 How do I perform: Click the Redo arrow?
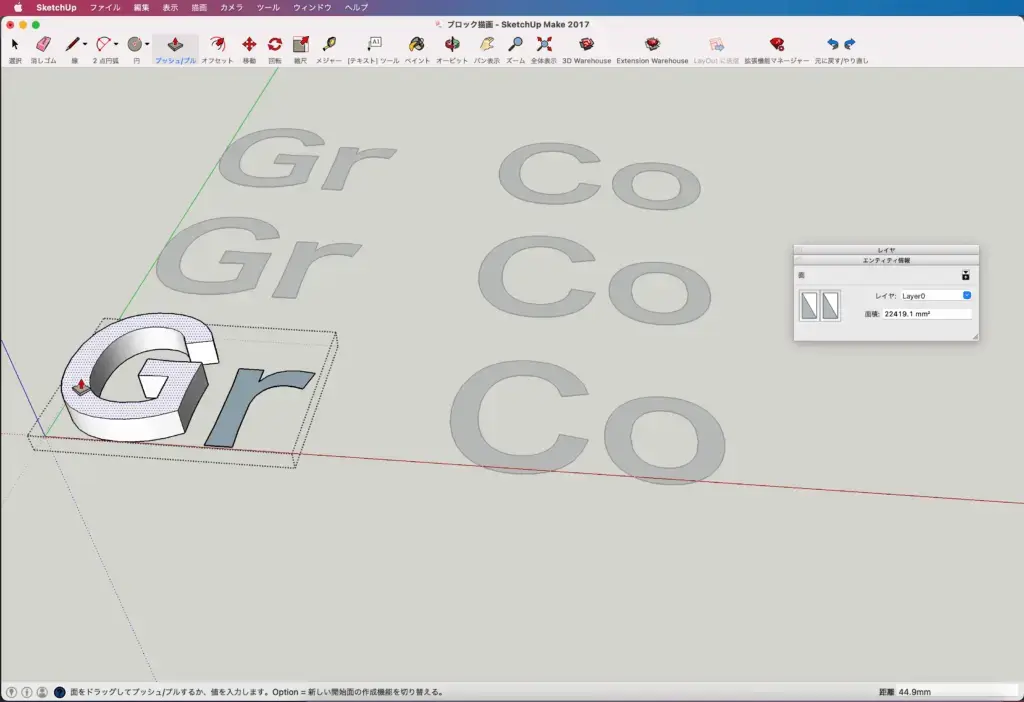click(x=850, y=44)
